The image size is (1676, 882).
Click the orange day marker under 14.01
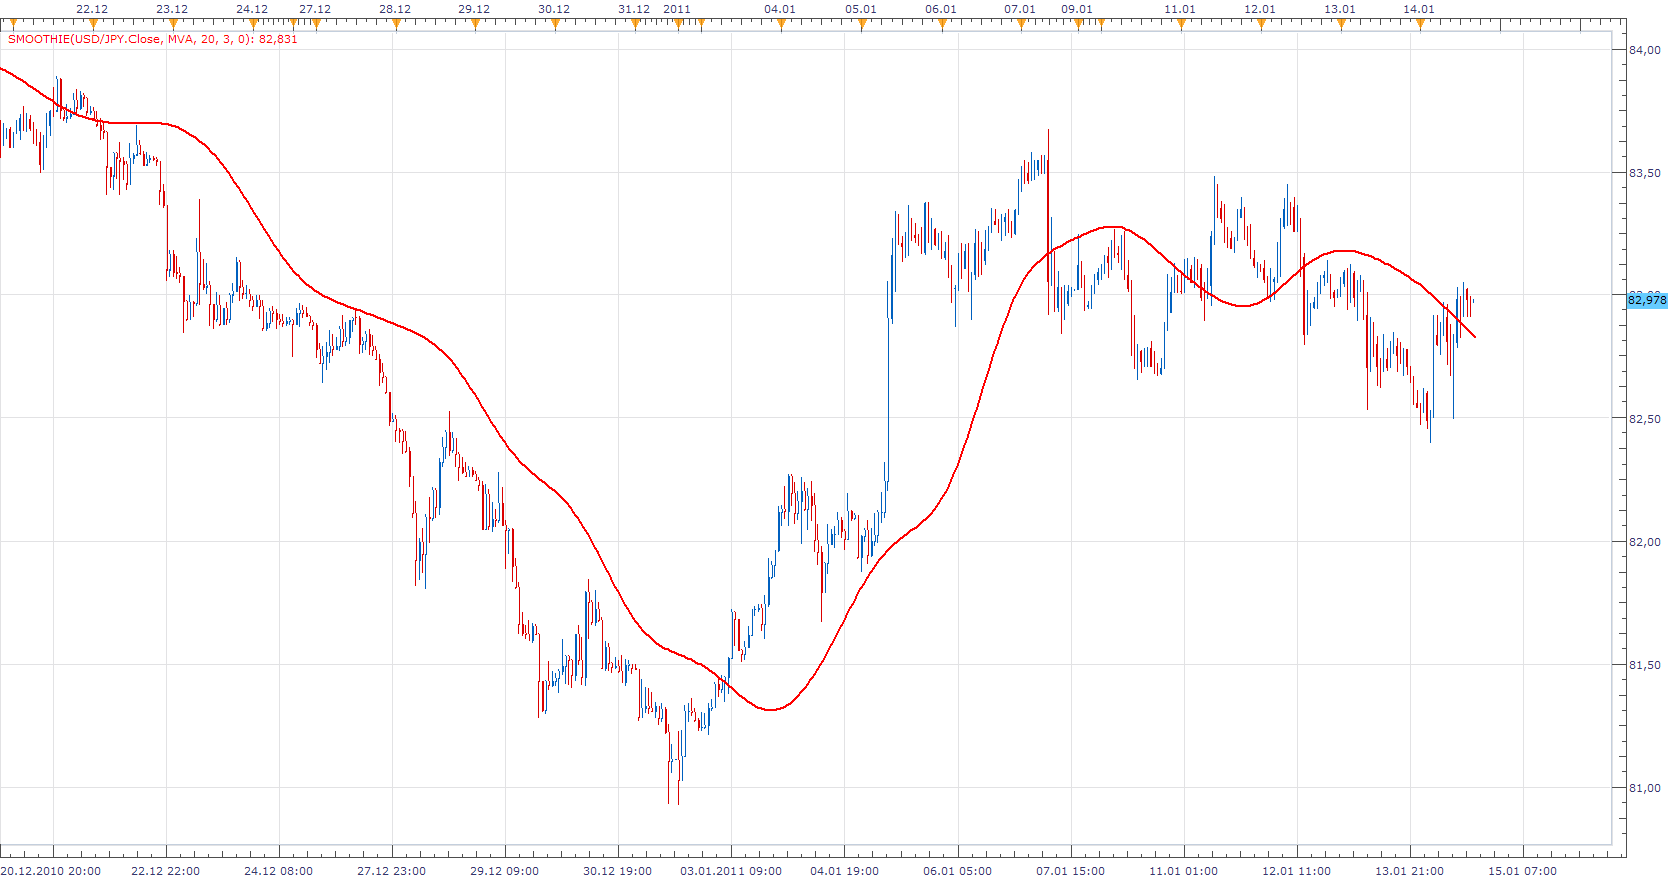[1419, 25]
